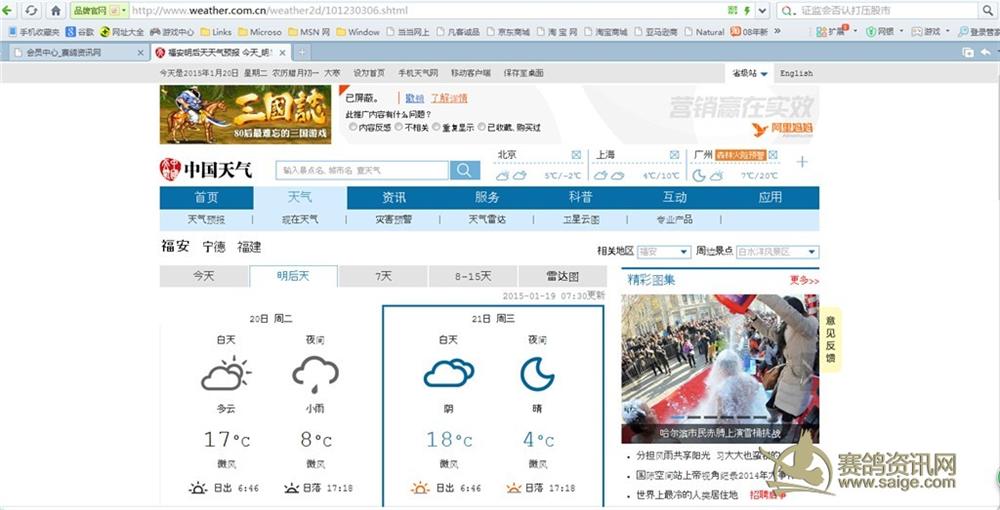
Task: Switch to the 7天 forecast tab
Action: [x=383, y=276]
